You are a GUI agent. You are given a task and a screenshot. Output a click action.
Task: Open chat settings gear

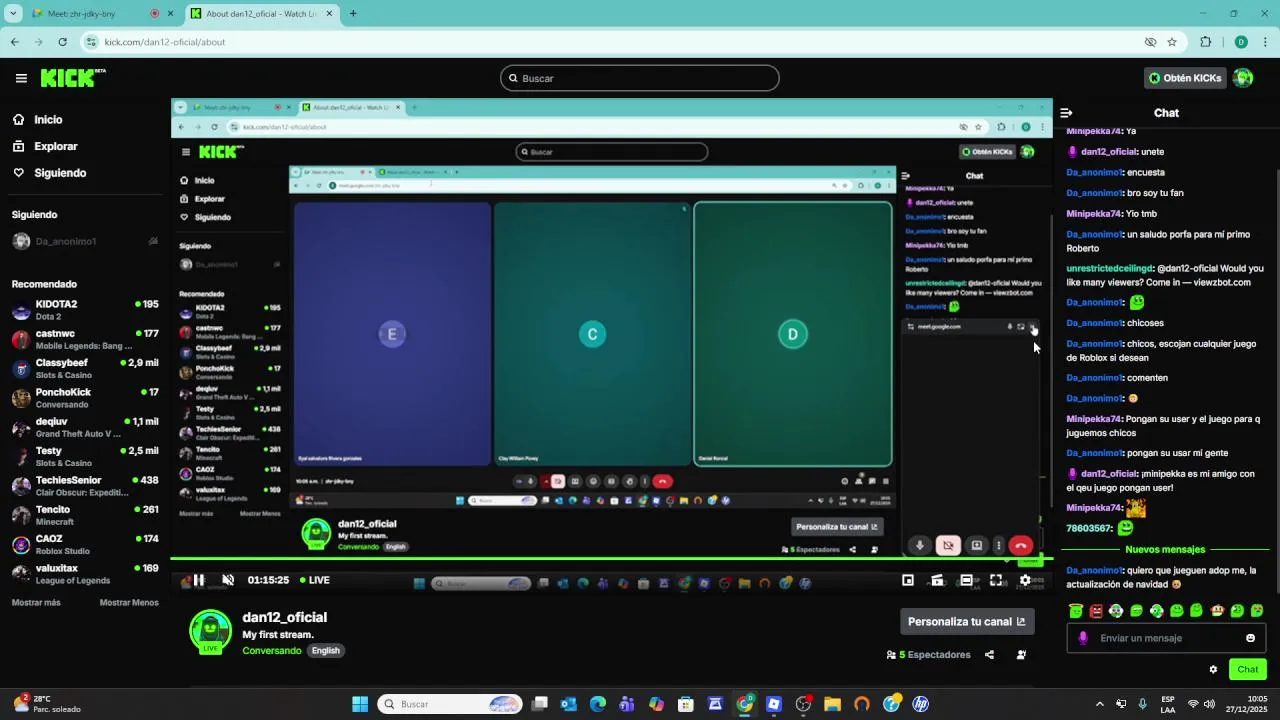(1213, 670)
